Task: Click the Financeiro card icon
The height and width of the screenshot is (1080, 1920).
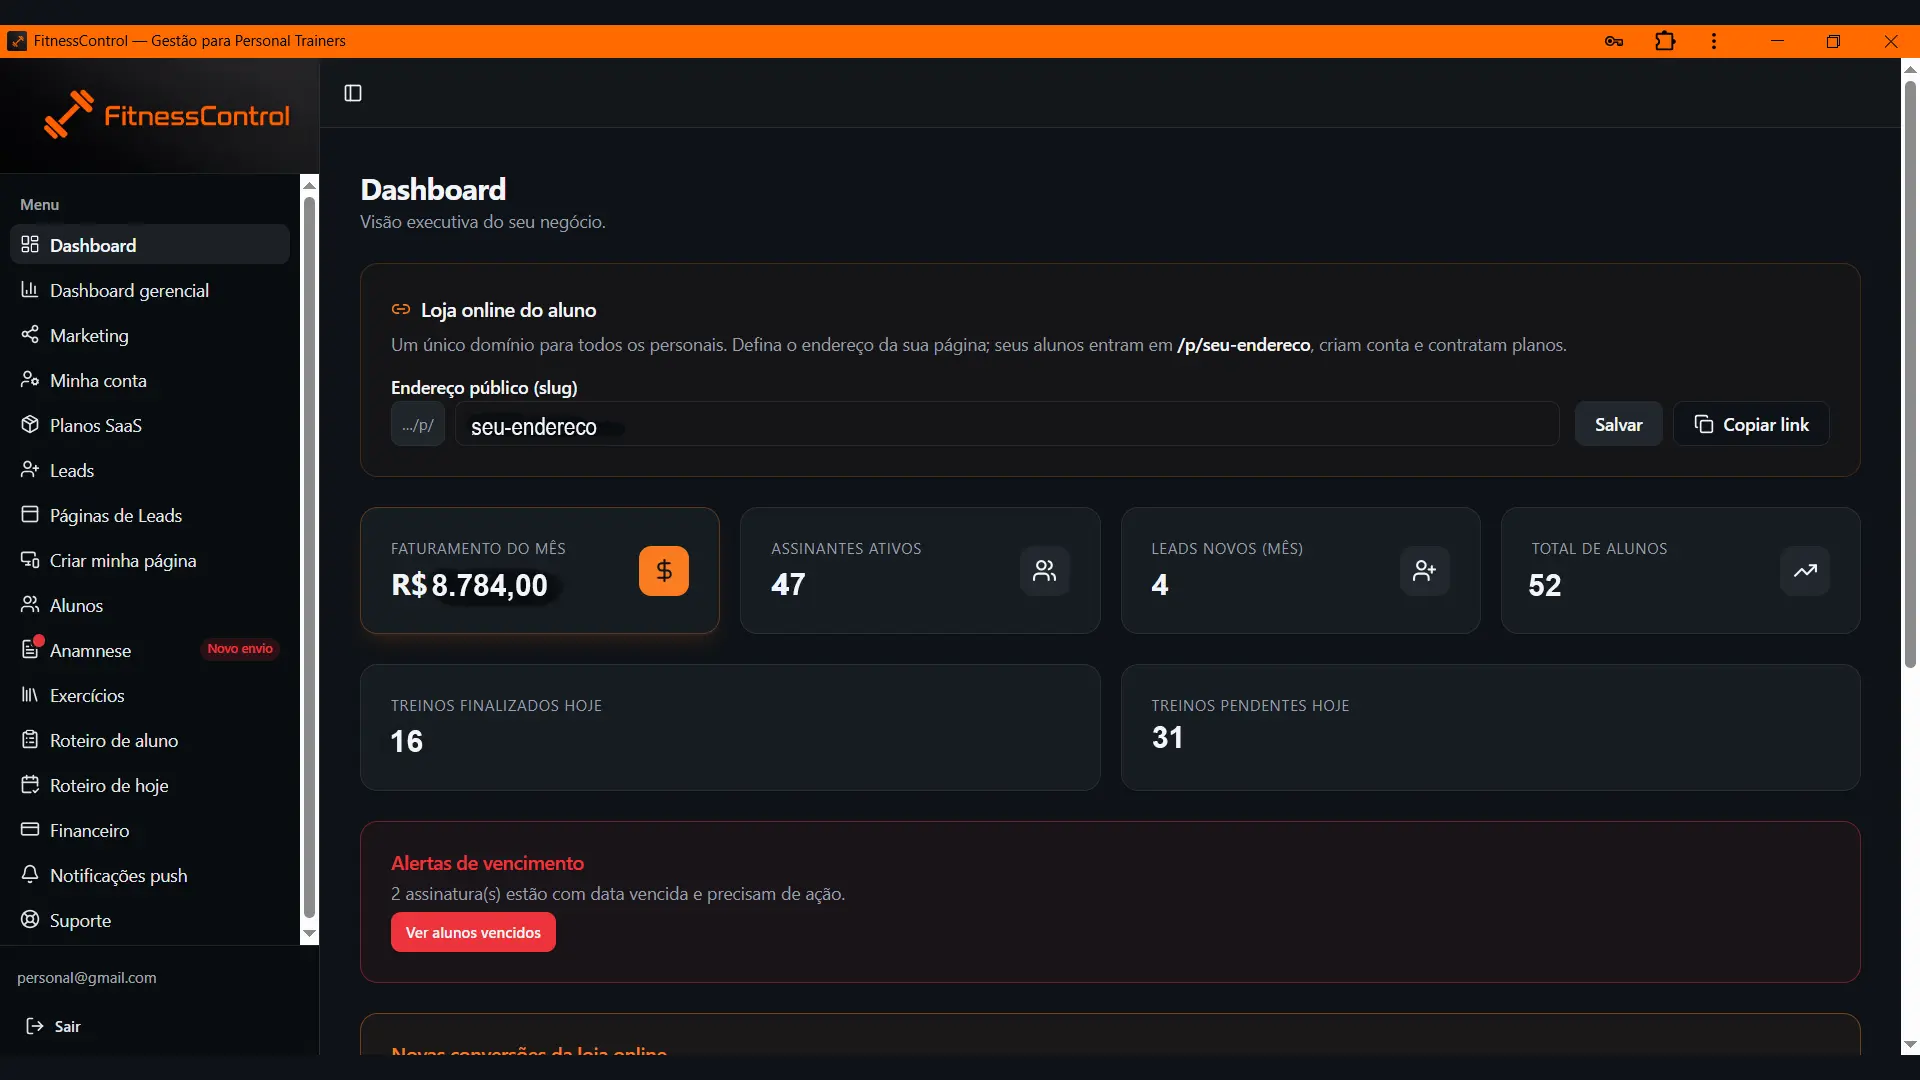Action: [30, 830]
